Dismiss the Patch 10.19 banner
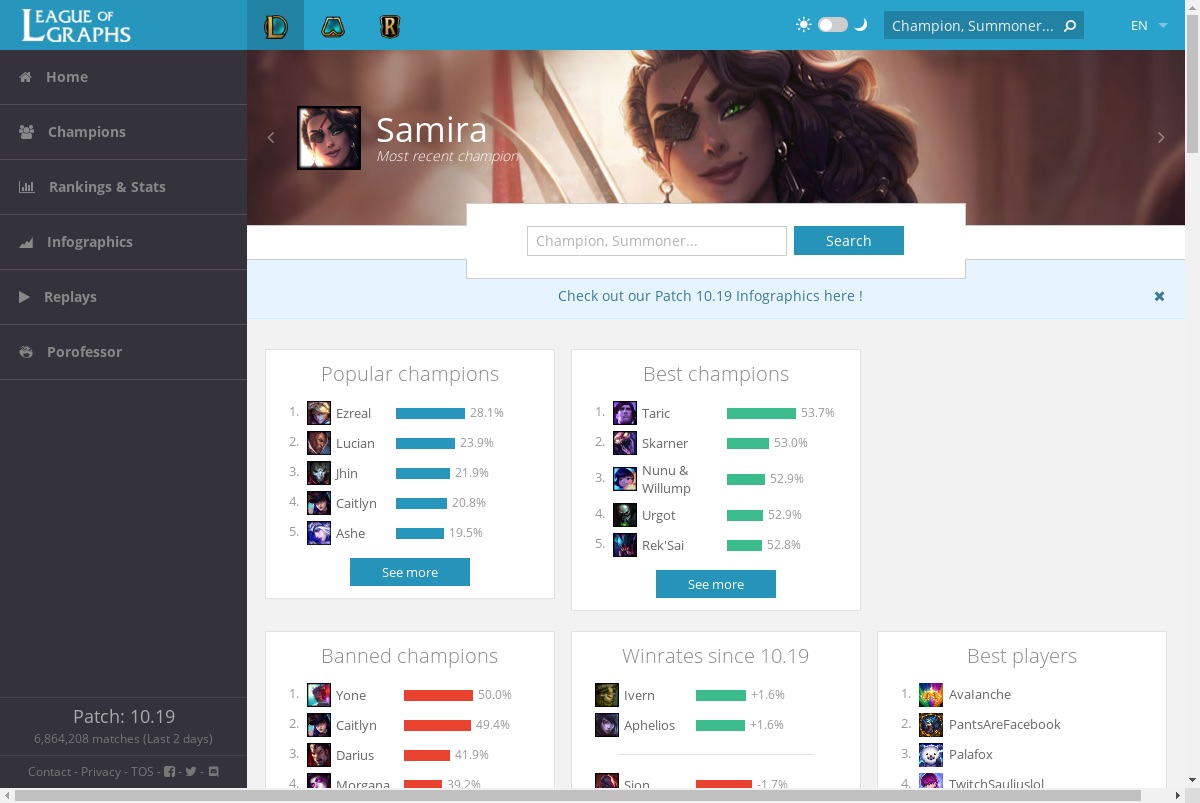This screenshot has height=803, width=1200. tap(1159, 296)
